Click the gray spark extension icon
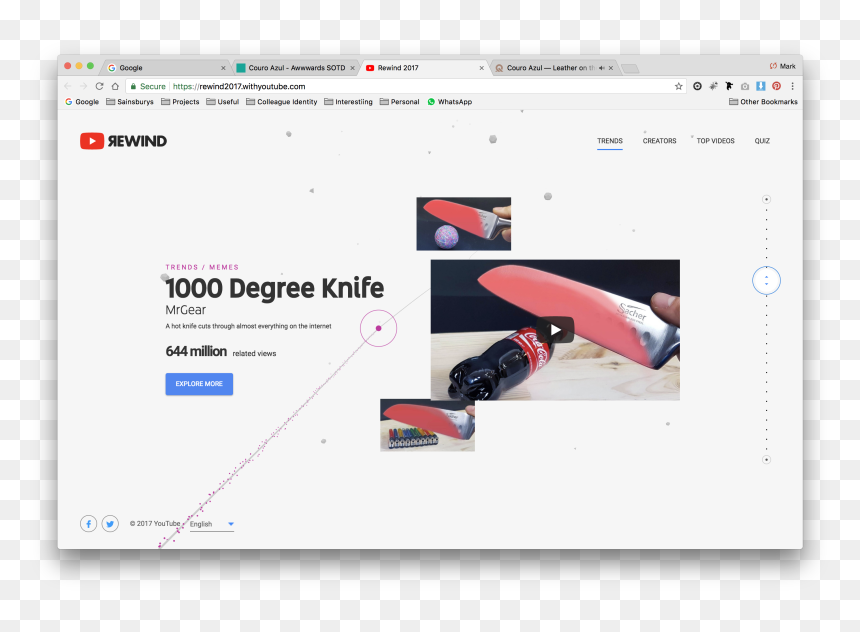The image size is (860, 632). 713,86
